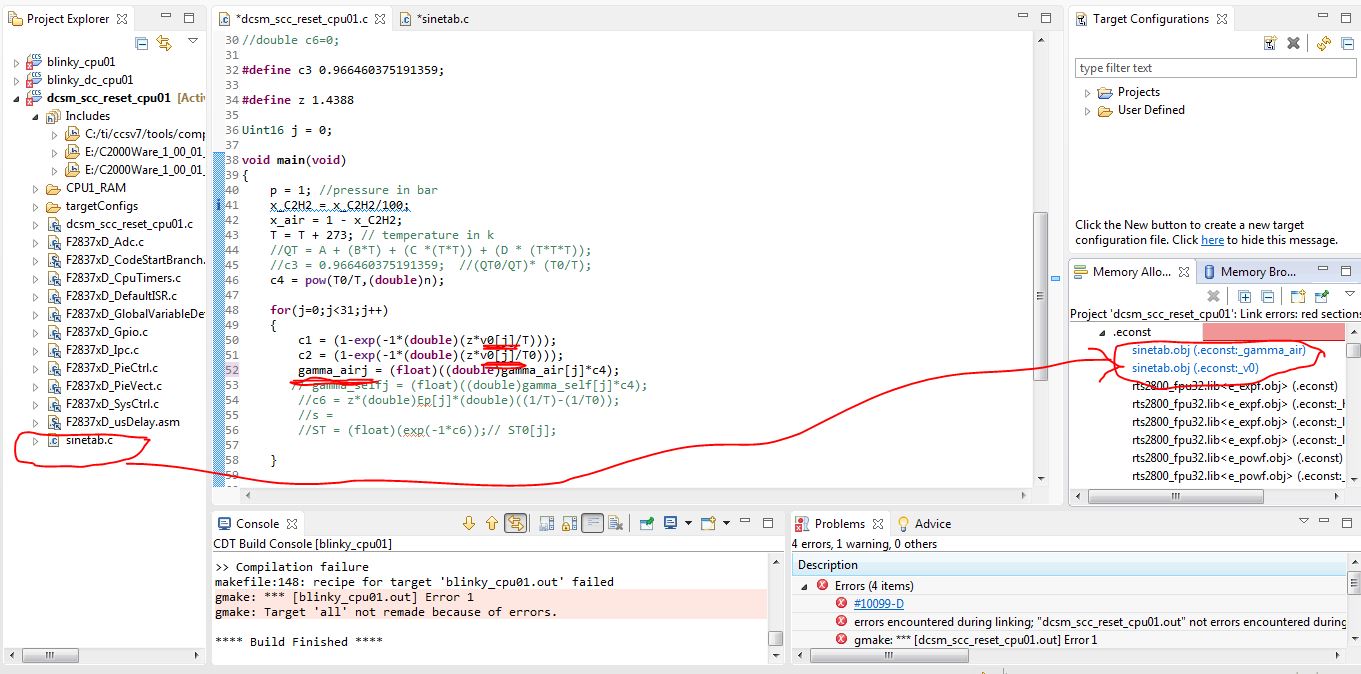The height and width of the screenshot is (674, 1361).
Task: Expand the blinky_cpu01 project
Action: point(16,62)
